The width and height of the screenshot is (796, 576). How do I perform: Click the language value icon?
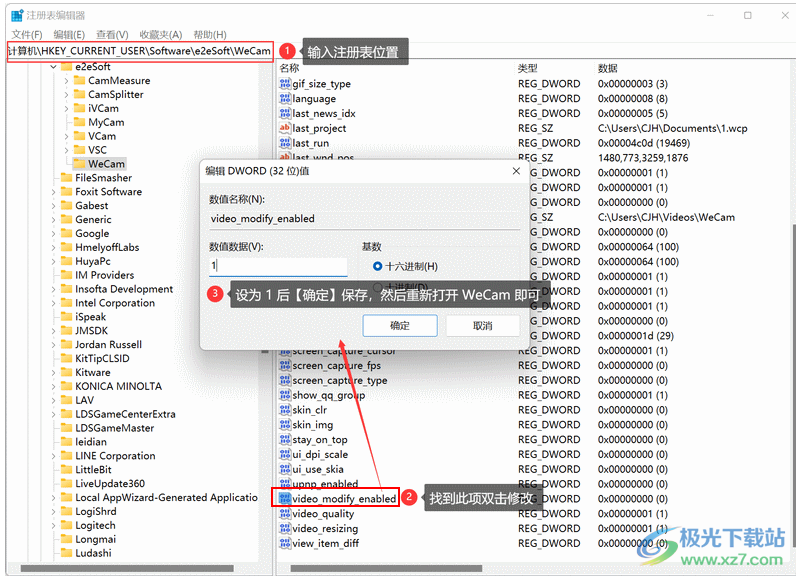[285, 98]
